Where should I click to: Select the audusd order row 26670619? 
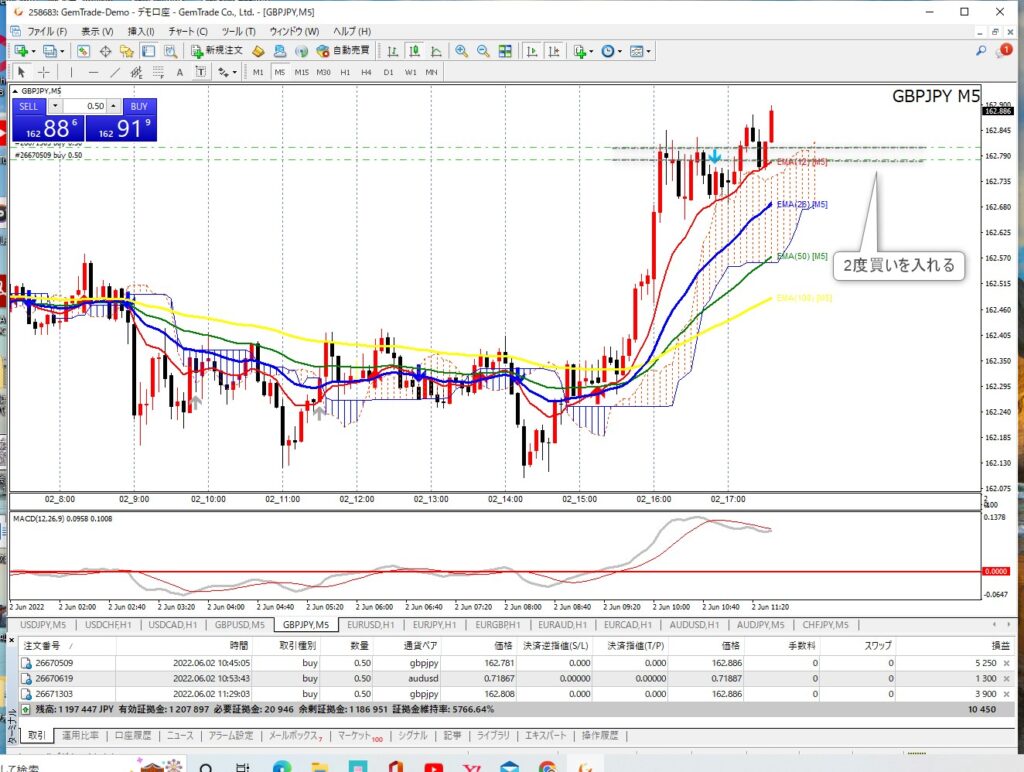tap(516, 679)
